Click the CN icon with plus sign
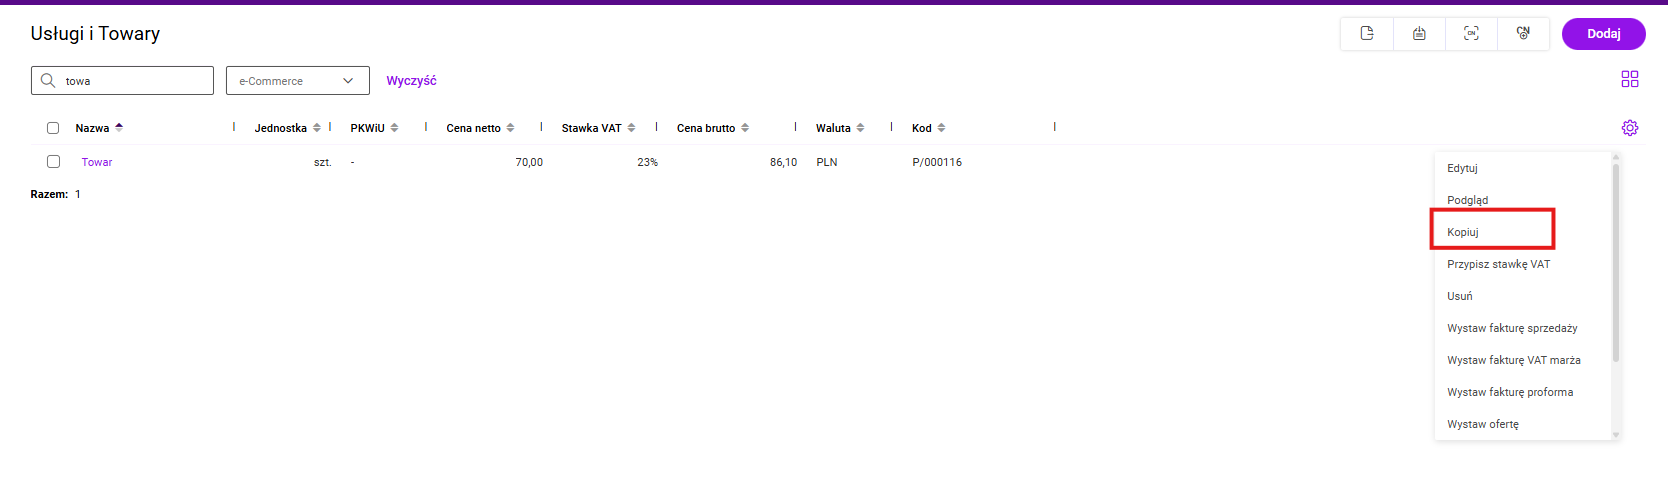Image resolution: width=1668 pixels, height=478 pixels. point(1523,34)
